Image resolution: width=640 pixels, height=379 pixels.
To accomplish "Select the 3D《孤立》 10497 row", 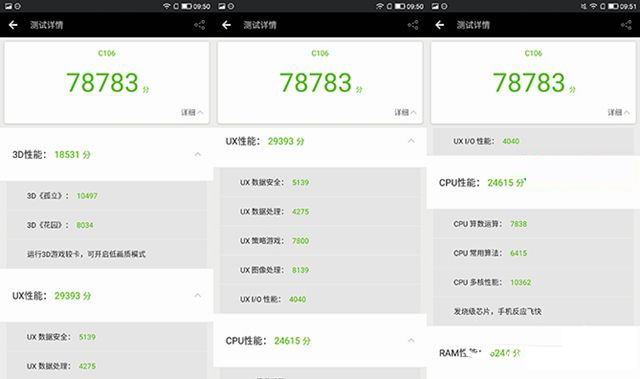I will tap(107, 196).
